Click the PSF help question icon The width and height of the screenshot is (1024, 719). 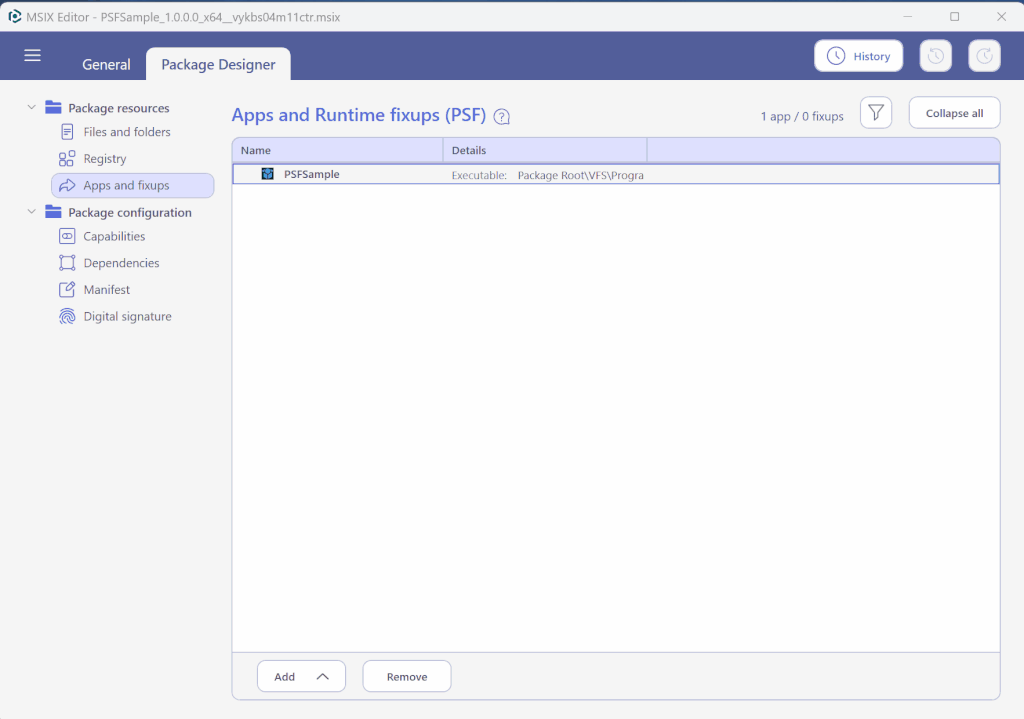click(x=502, y=117)
